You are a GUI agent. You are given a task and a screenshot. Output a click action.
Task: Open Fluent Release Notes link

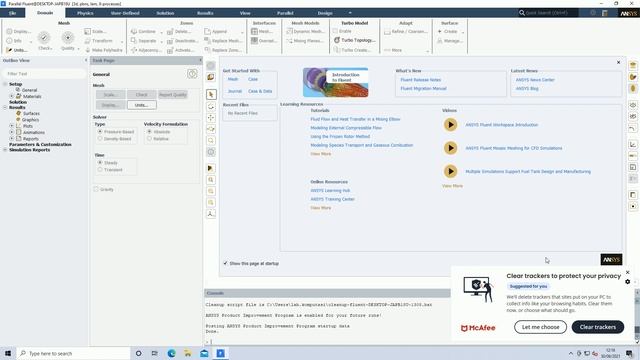(420, 80)
